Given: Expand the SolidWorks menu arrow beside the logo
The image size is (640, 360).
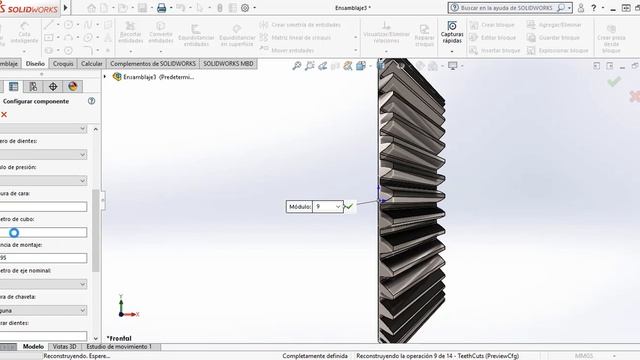Looking at the screenshot, I should (x=65, y=7).
